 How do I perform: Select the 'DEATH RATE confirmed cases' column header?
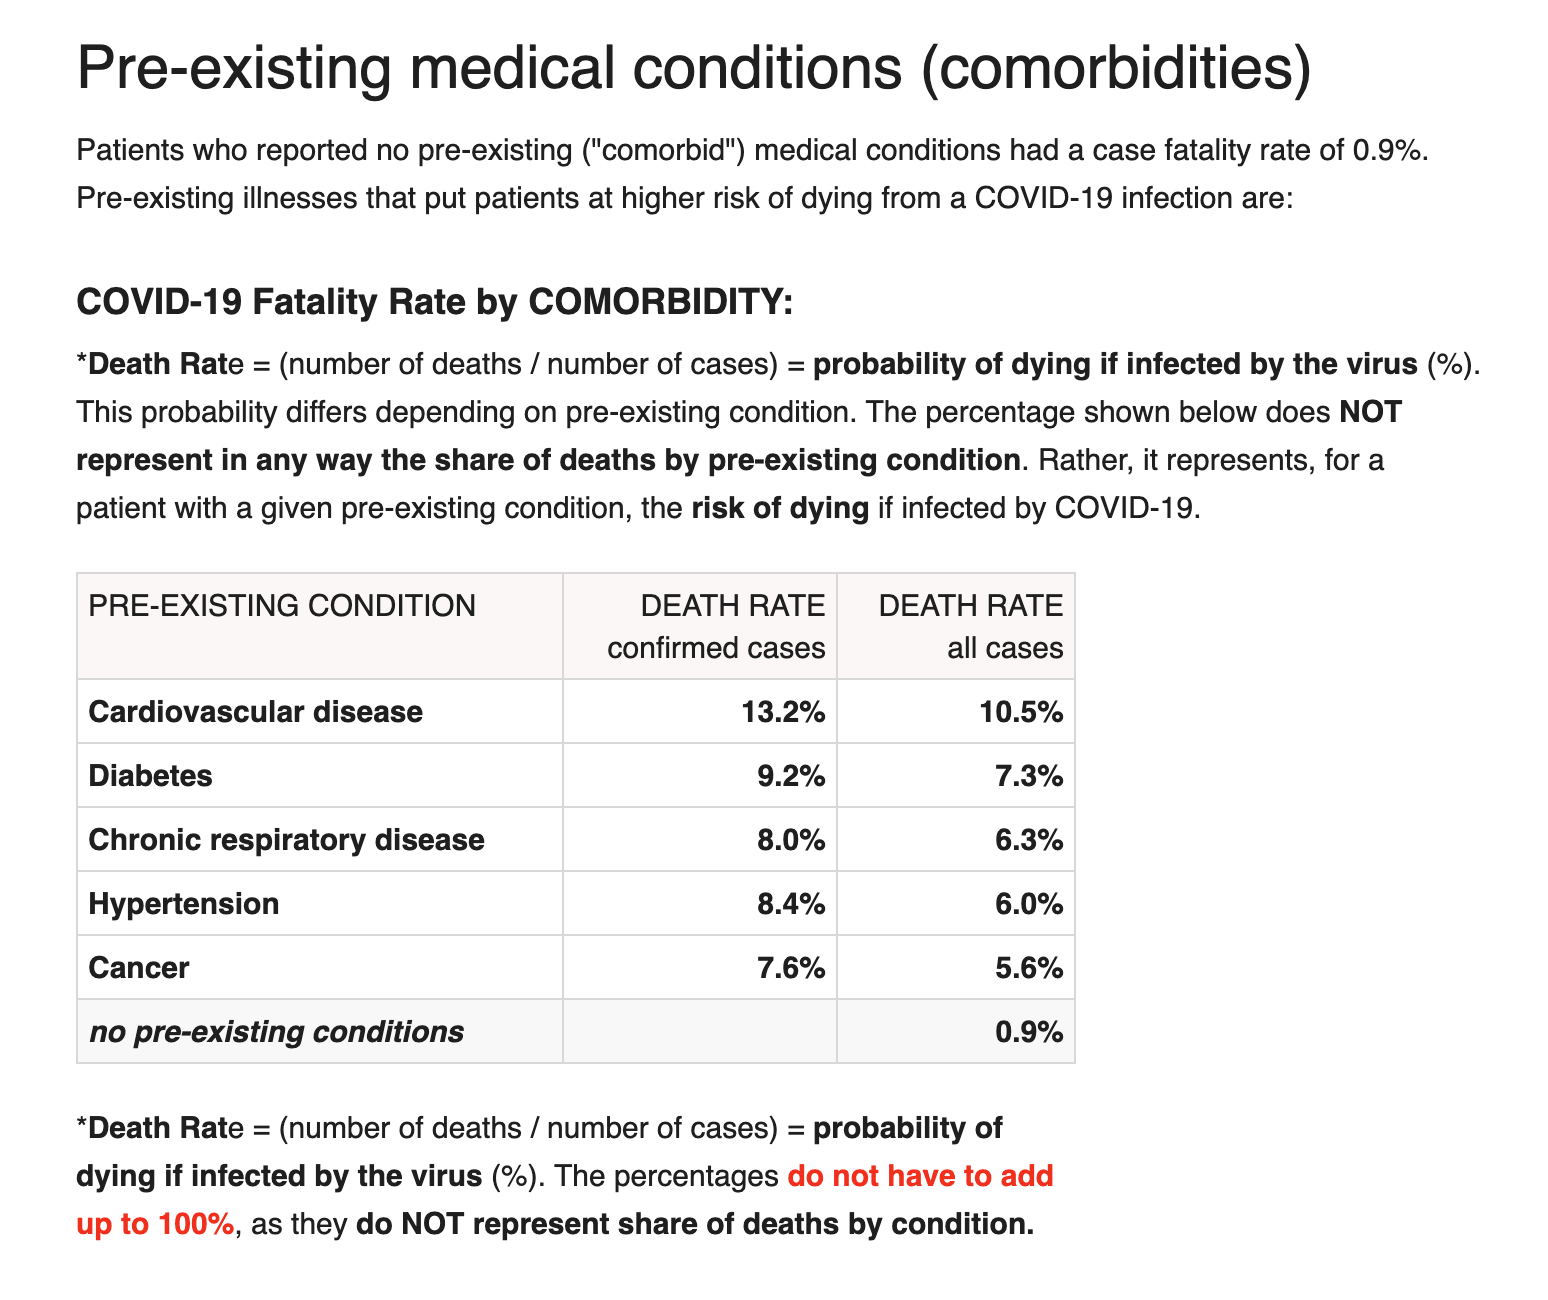click(x=716, y=627)
